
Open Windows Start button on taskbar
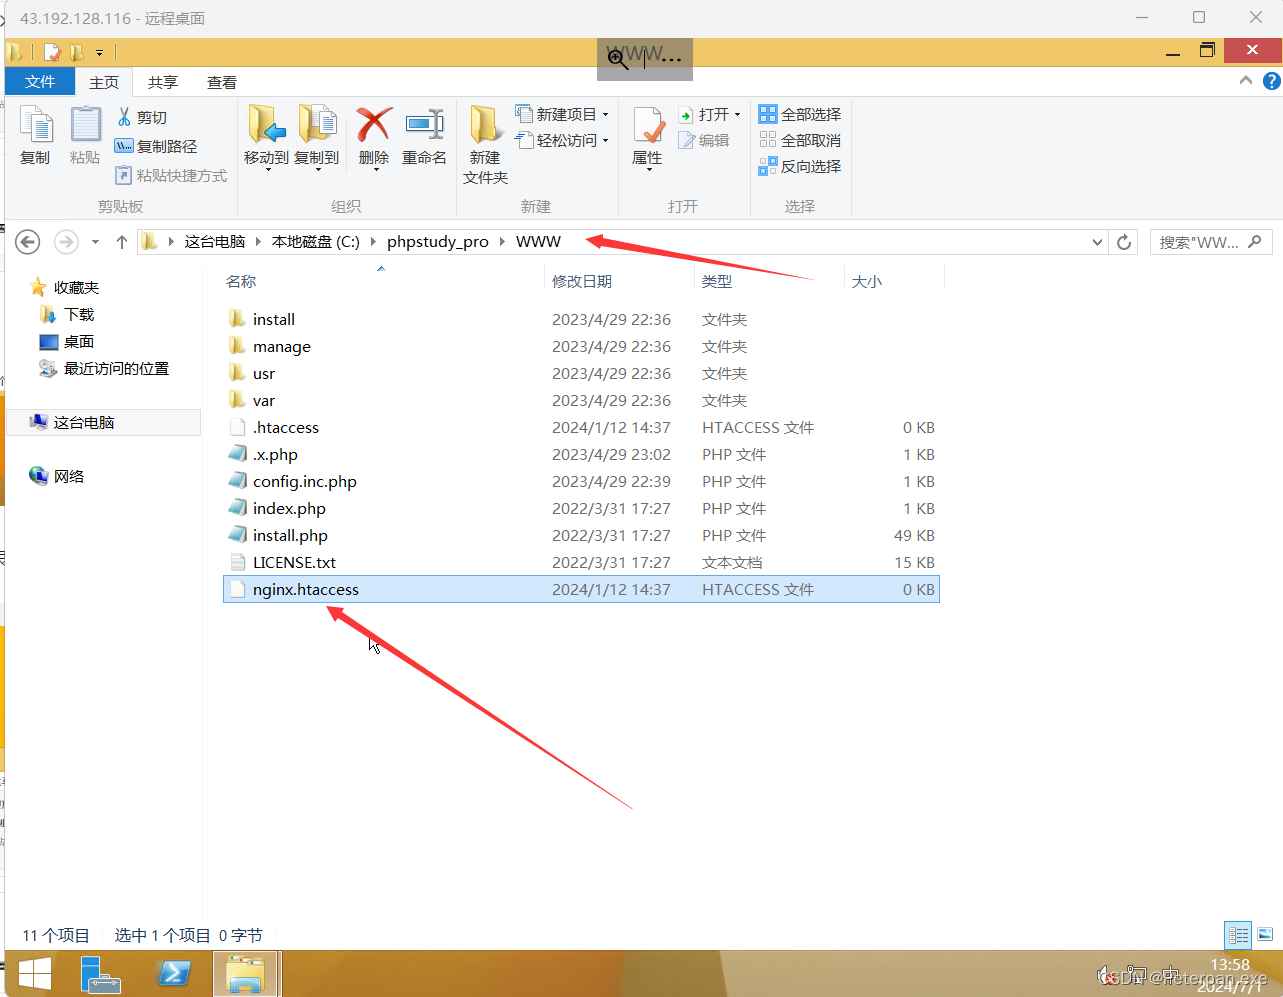[34, 974]
